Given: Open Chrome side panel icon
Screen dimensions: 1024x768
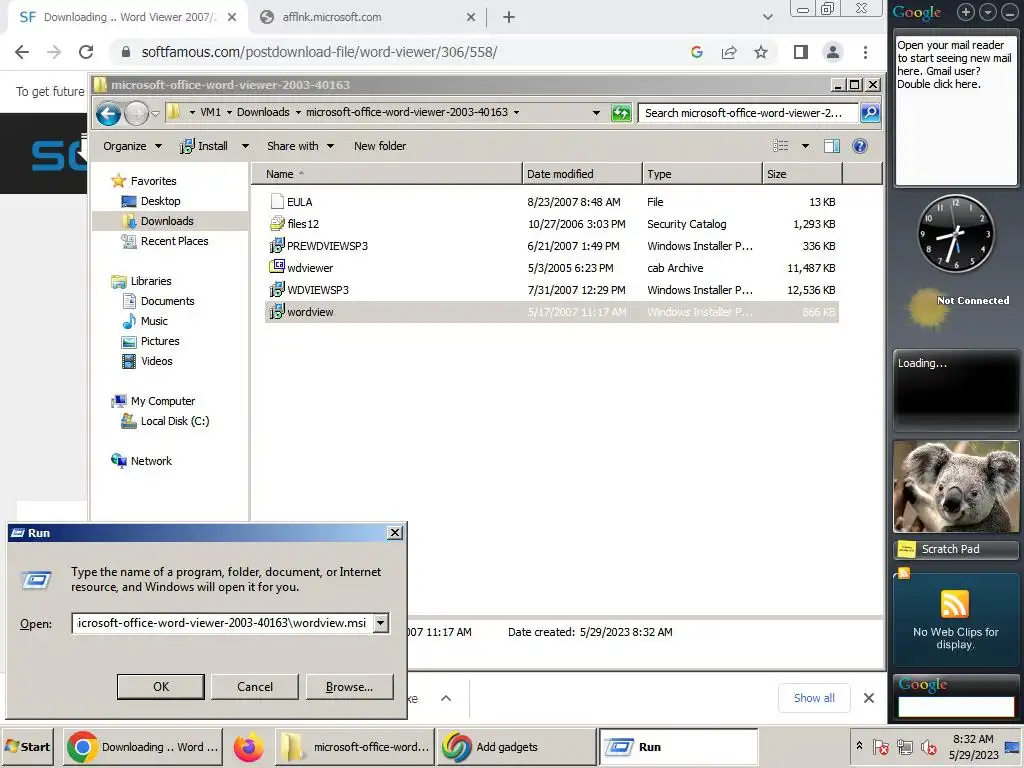Looking at the screenshot, I should pyautogui.click(x=801, y=52).
